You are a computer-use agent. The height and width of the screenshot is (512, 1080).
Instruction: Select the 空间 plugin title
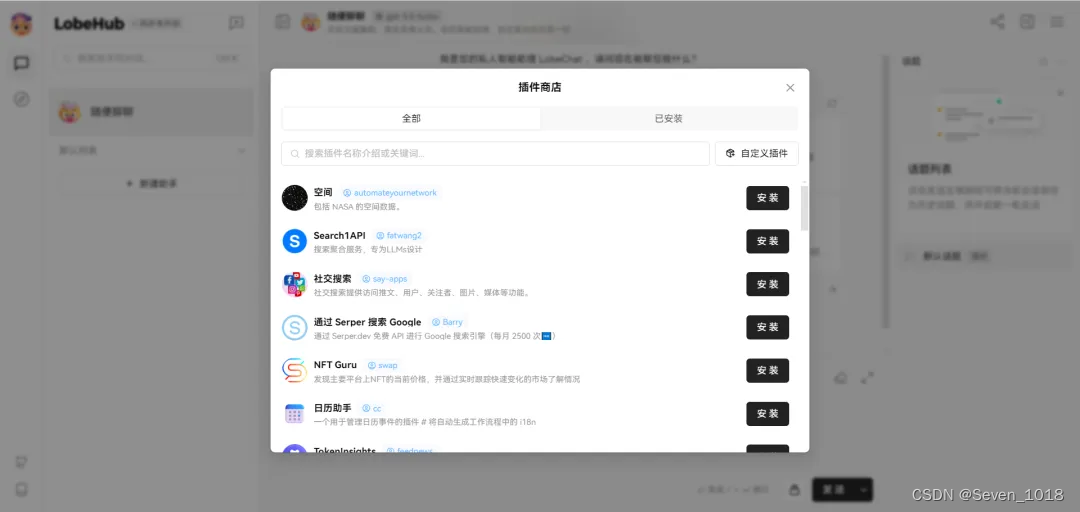coord(323,192)
